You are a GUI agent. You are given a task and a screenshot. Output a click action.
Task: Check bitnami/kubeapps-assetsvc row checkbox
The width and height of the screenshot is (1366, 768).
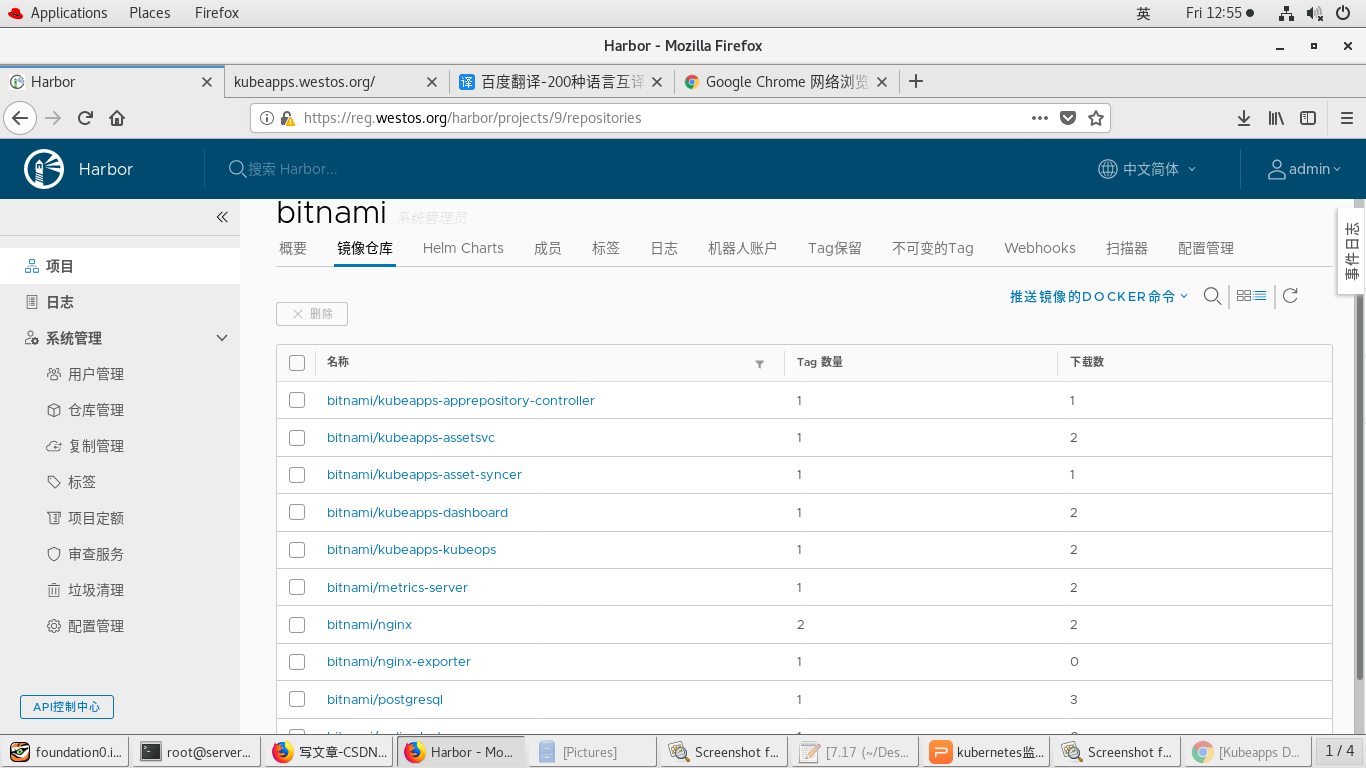[297, 437]
